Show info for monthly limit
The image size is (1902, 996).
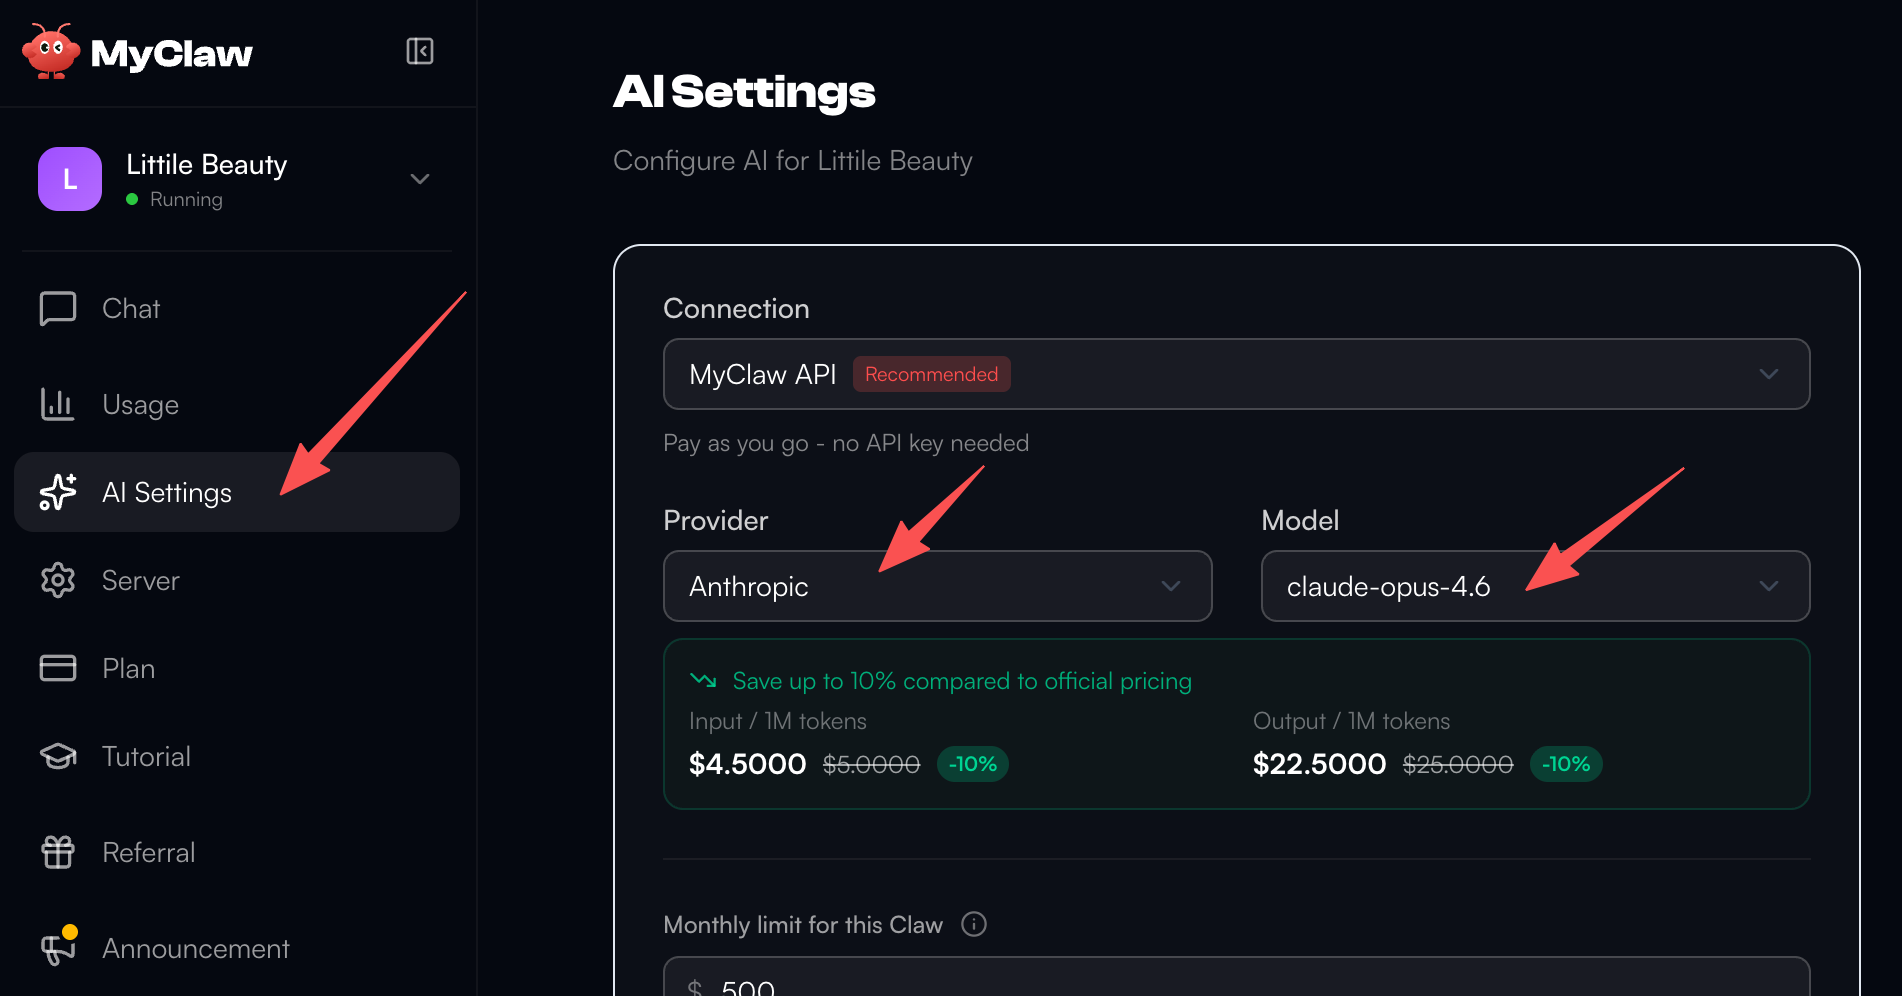coord(974,924)
